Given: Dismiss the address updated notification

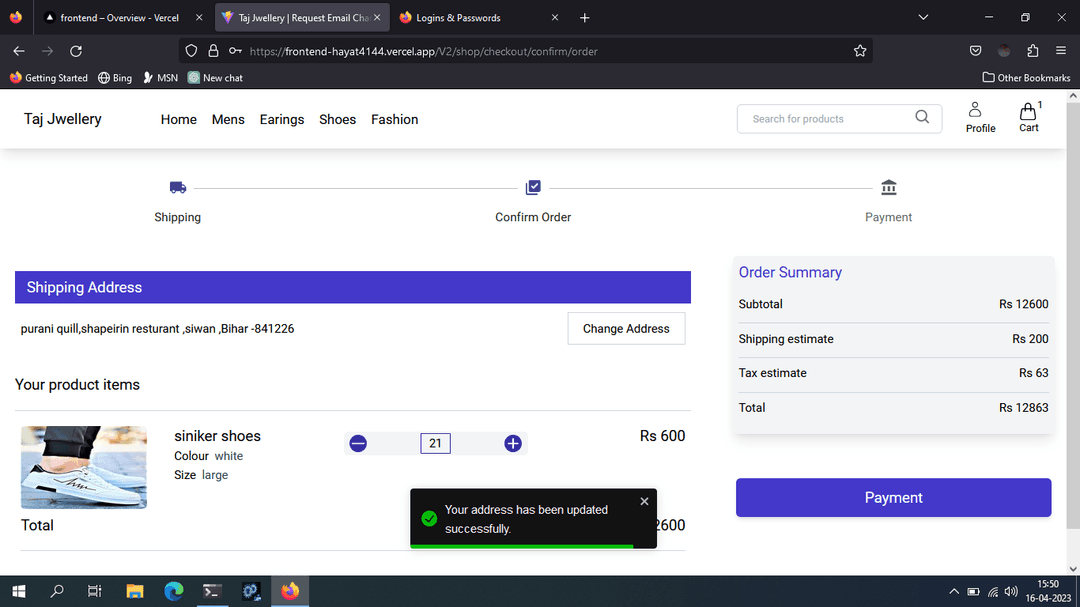Looking at the screenshot, I should click(644, 502).
